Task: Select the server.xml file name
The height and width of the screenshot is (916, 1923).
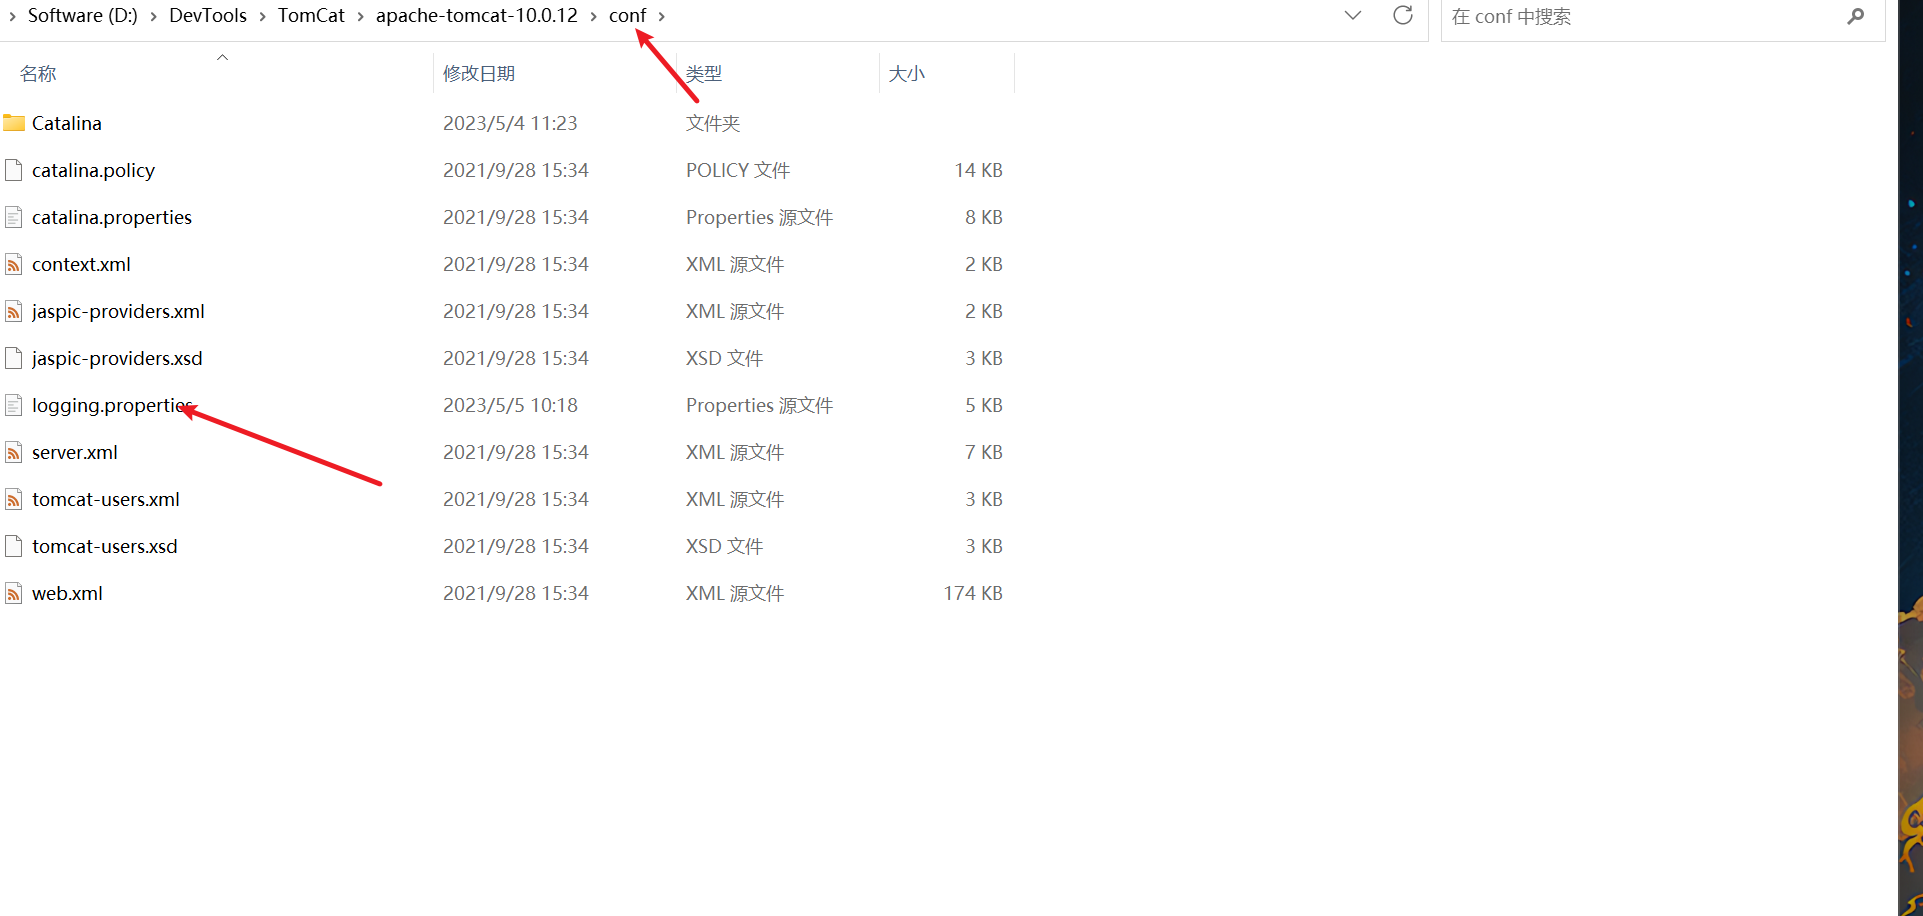Action: (75, 452)
